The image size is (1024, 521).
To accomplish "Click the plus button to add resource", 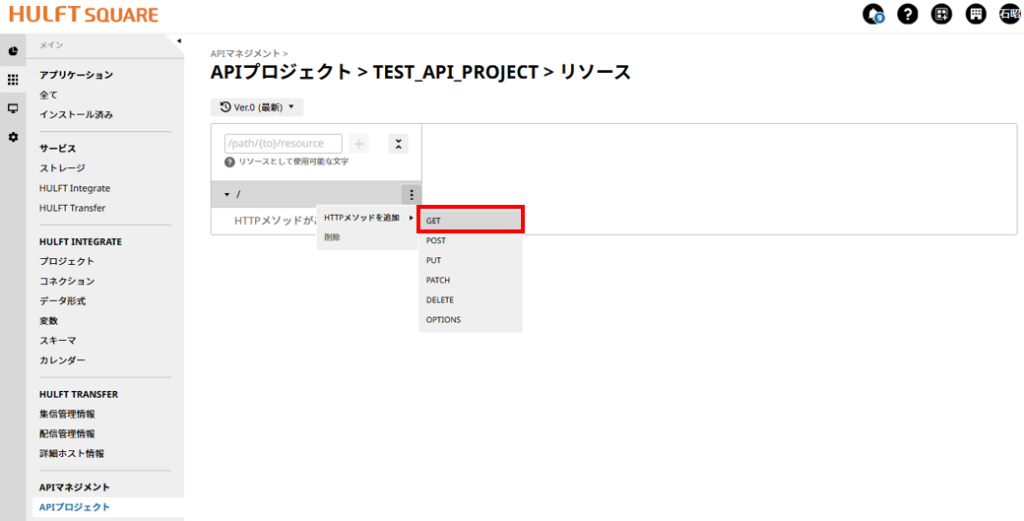I will tap(359, 144).
